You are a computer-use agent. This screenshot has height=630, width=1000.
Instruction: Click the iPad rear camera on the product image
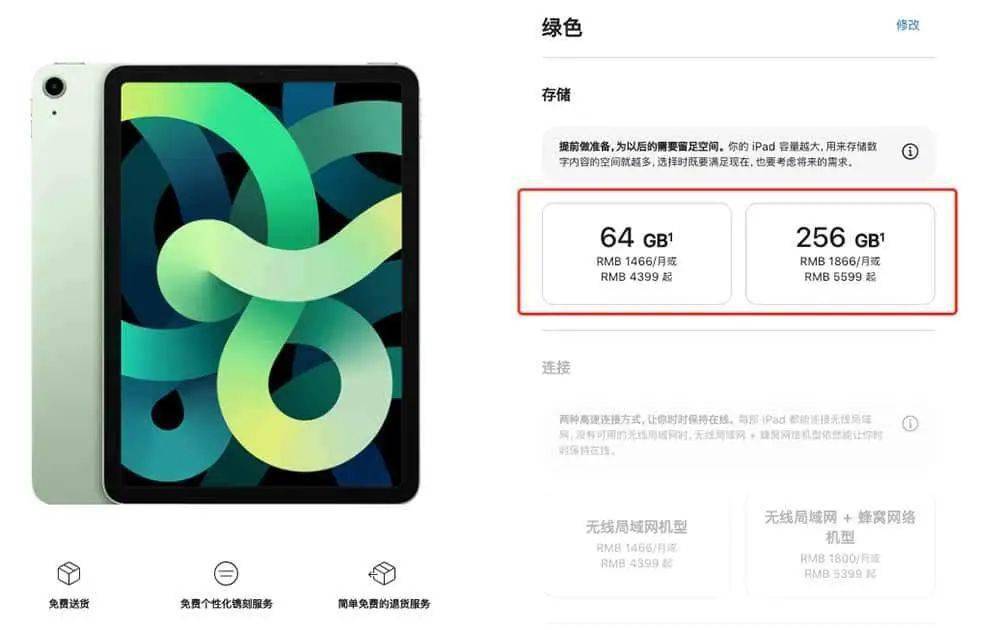tap(54, 86)
